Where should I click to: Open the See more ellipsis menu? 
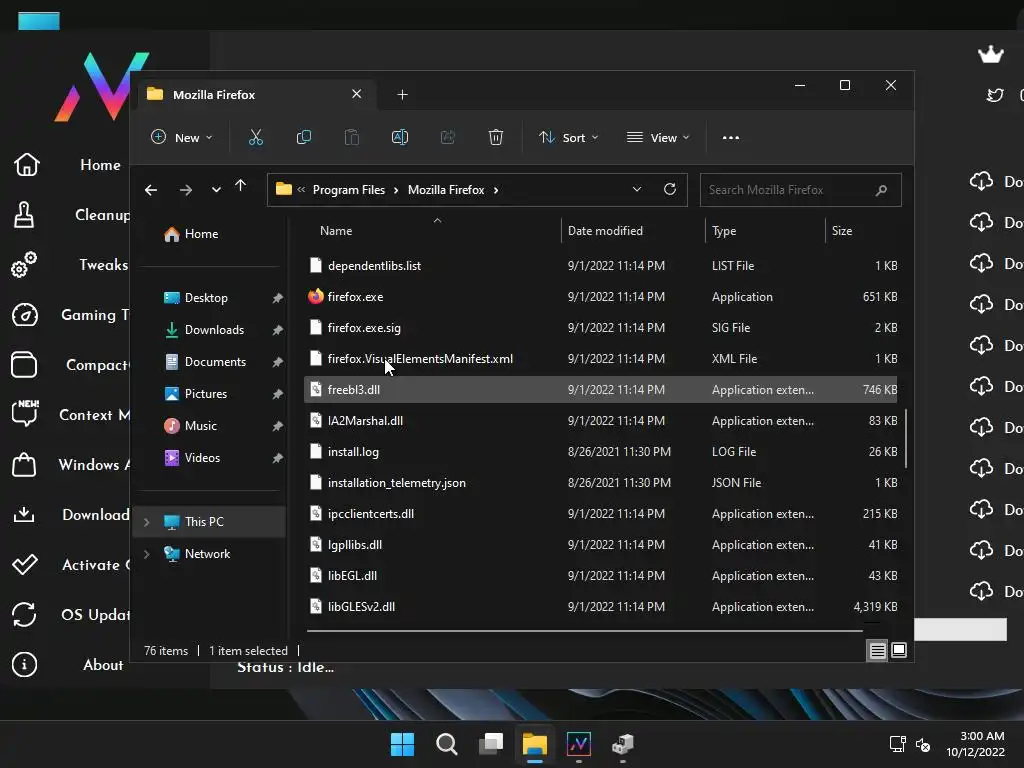click(731, 138)
